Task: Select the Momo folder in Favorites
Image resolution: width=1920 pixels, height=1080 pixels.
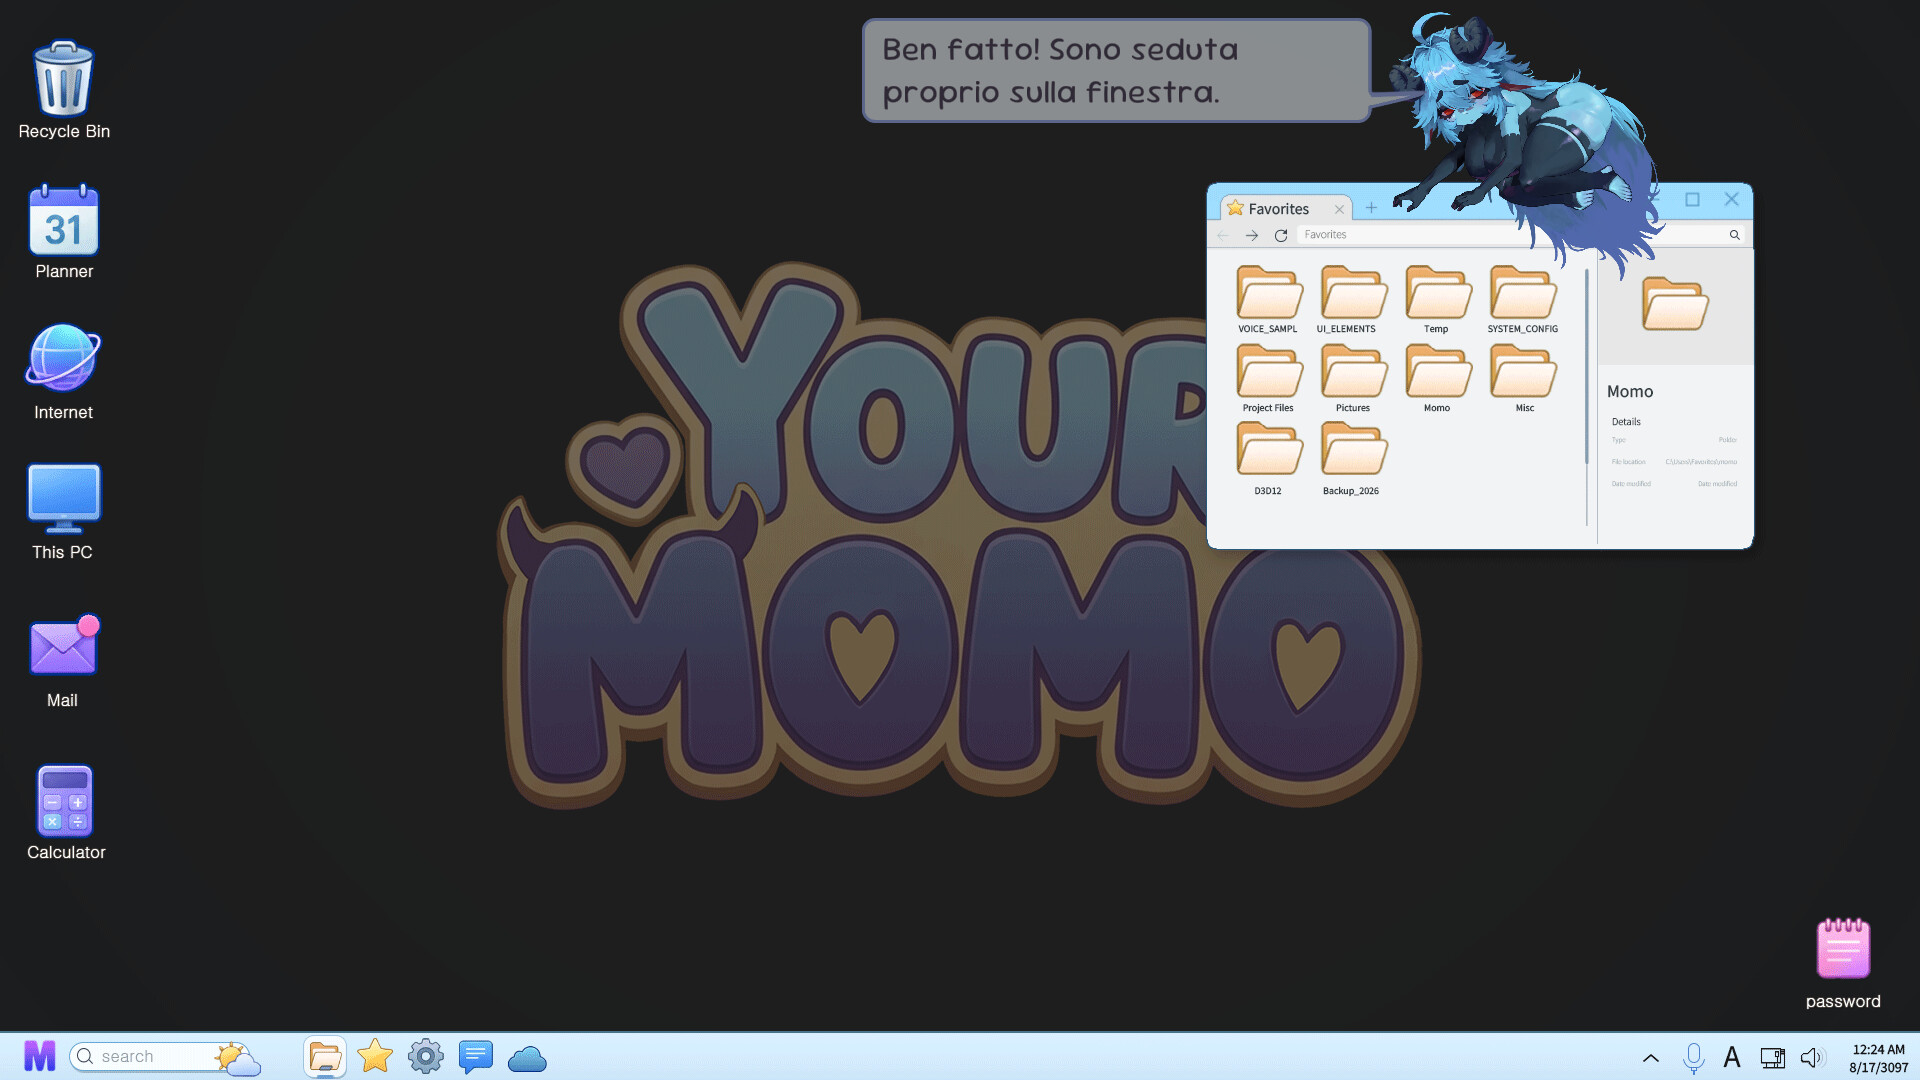Action: [x=1437, y=378]
